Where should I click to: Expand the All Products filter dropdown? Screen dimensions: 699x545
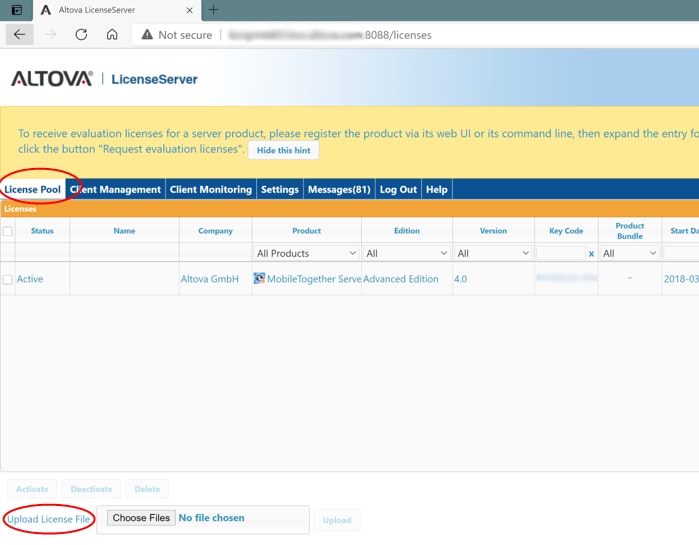306,254
